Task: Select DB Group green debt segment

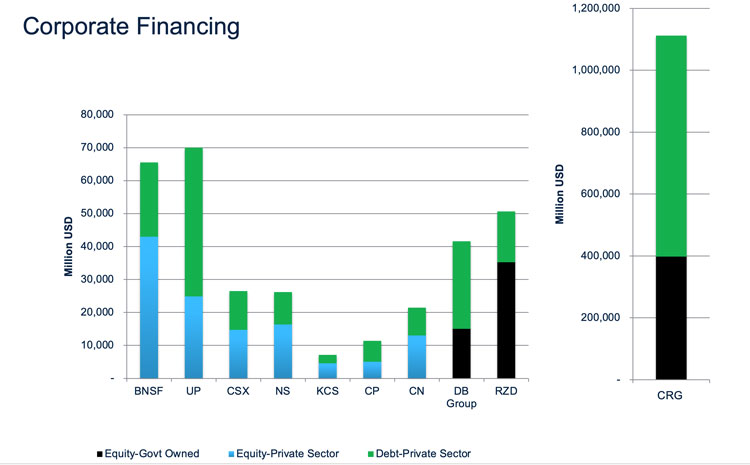Action: pyautogui.click(x=462, y=285)
